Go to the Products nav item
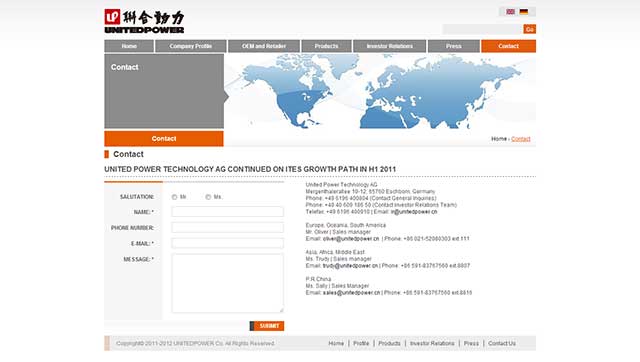640x362 pixels. click(x=327, y=46)
